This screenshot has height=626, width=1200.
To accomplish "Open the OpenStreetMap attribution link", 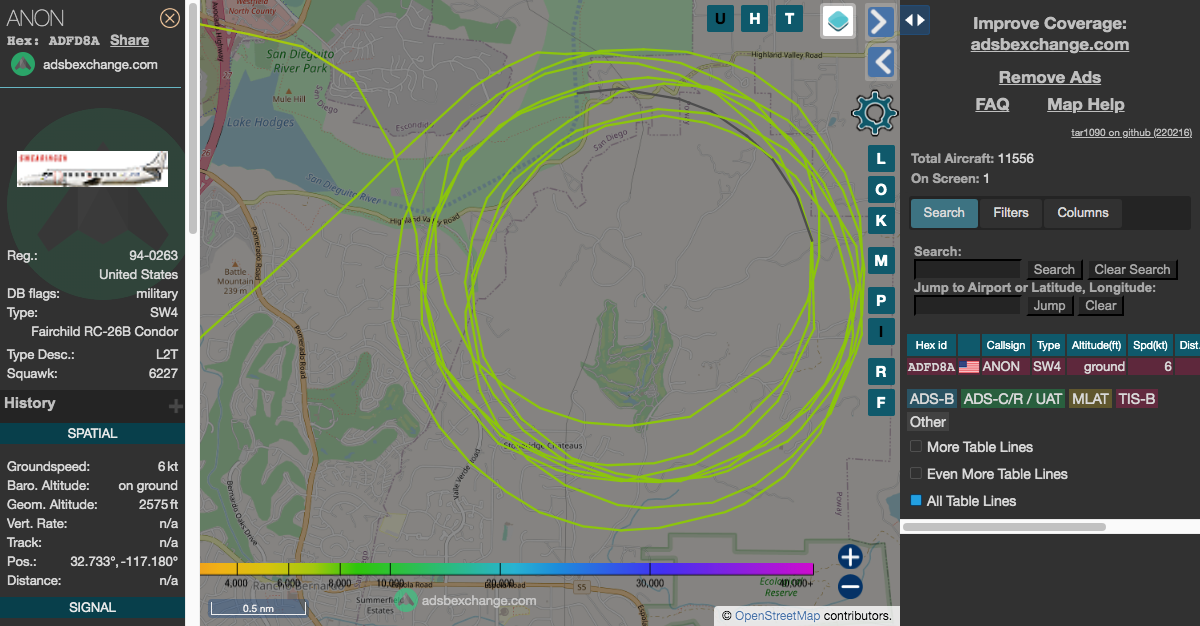I will pyautogui.click(x=777, y=616).
